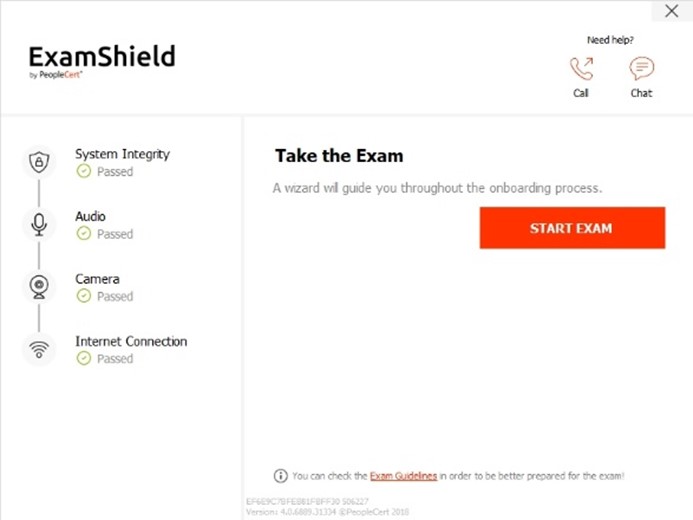693x520 pixels.
Task: Click the Call phone icon
Action: coord(581,68)
